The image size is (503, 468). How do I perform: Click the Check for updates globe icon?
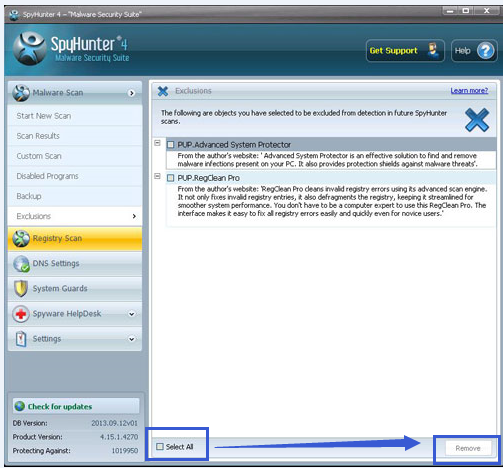tap(20, 406)
